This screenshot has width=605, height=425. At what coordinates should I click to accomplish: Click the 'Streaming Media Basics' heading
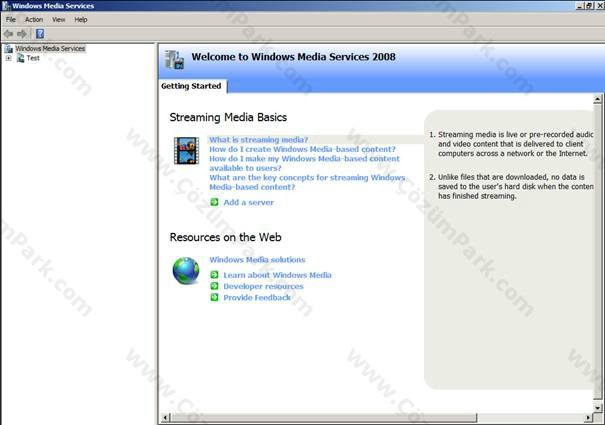click(228, 117)
